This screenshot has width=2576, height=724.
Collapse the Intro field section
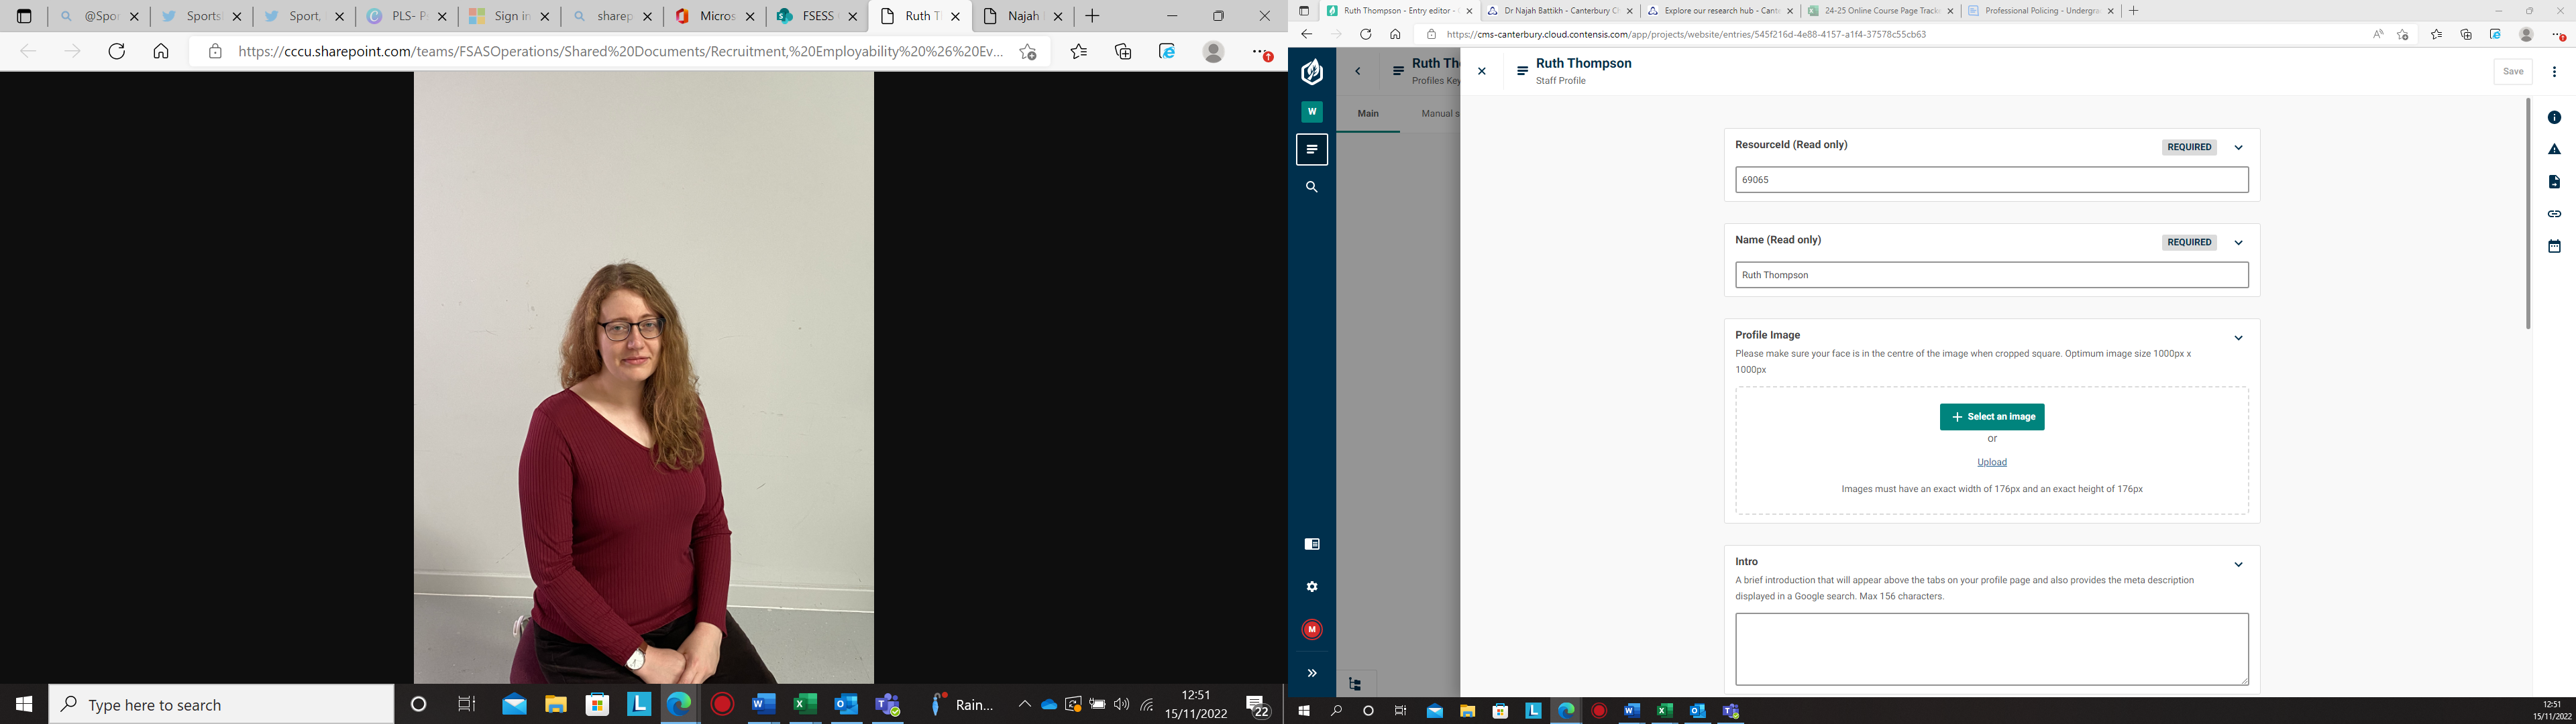click(x=2238, y=565)
